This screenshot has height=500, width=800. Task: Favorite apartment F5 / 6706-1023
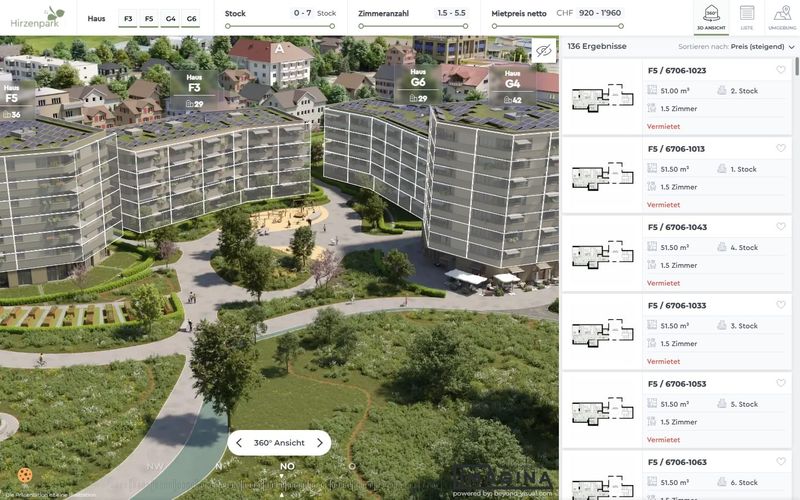pos(781,70)
